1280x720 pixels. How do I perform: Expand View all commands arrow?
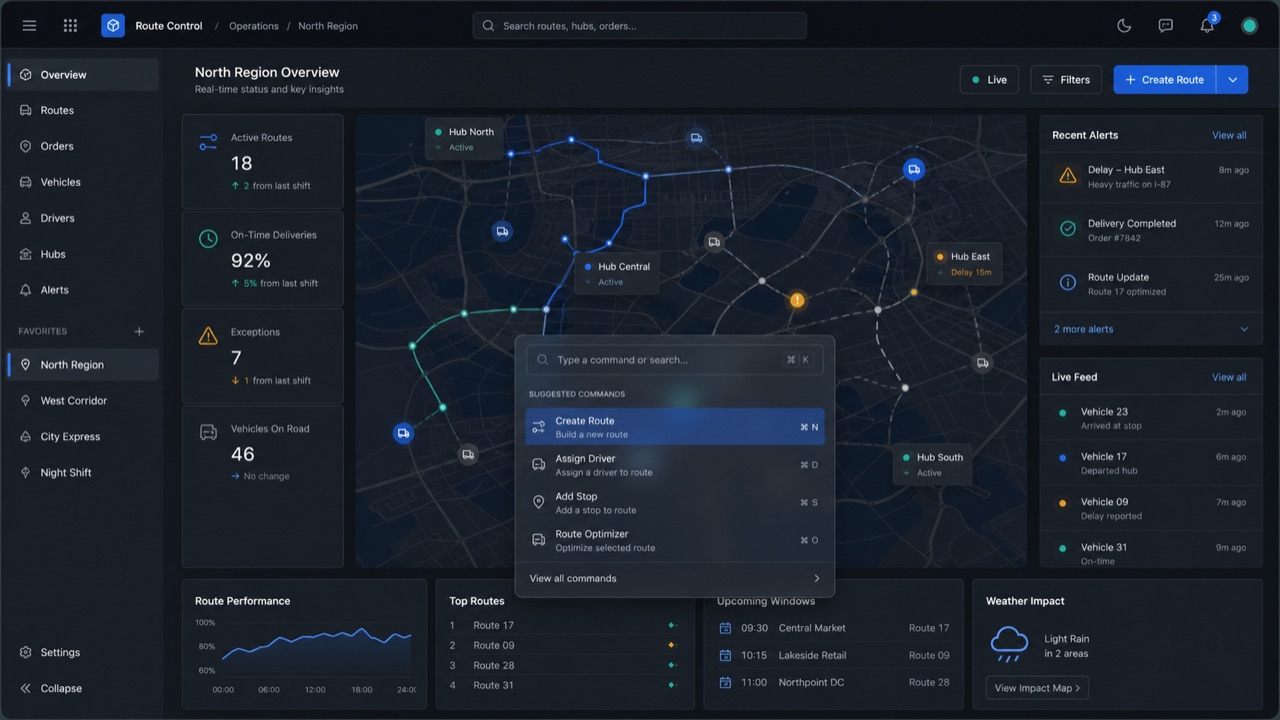click(x=816, y=579)
